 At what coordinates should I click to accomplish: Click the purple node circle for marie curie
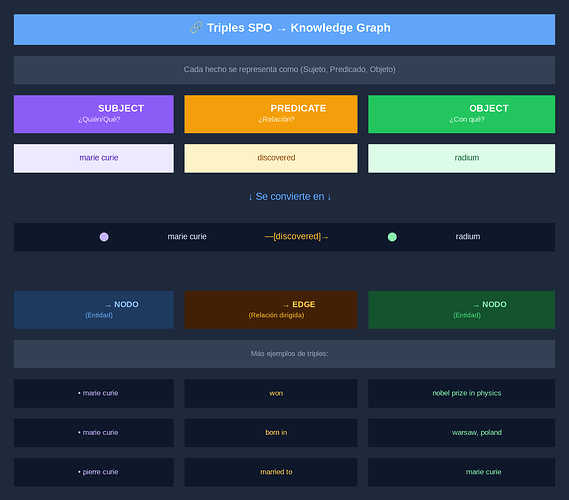point(104,237)
